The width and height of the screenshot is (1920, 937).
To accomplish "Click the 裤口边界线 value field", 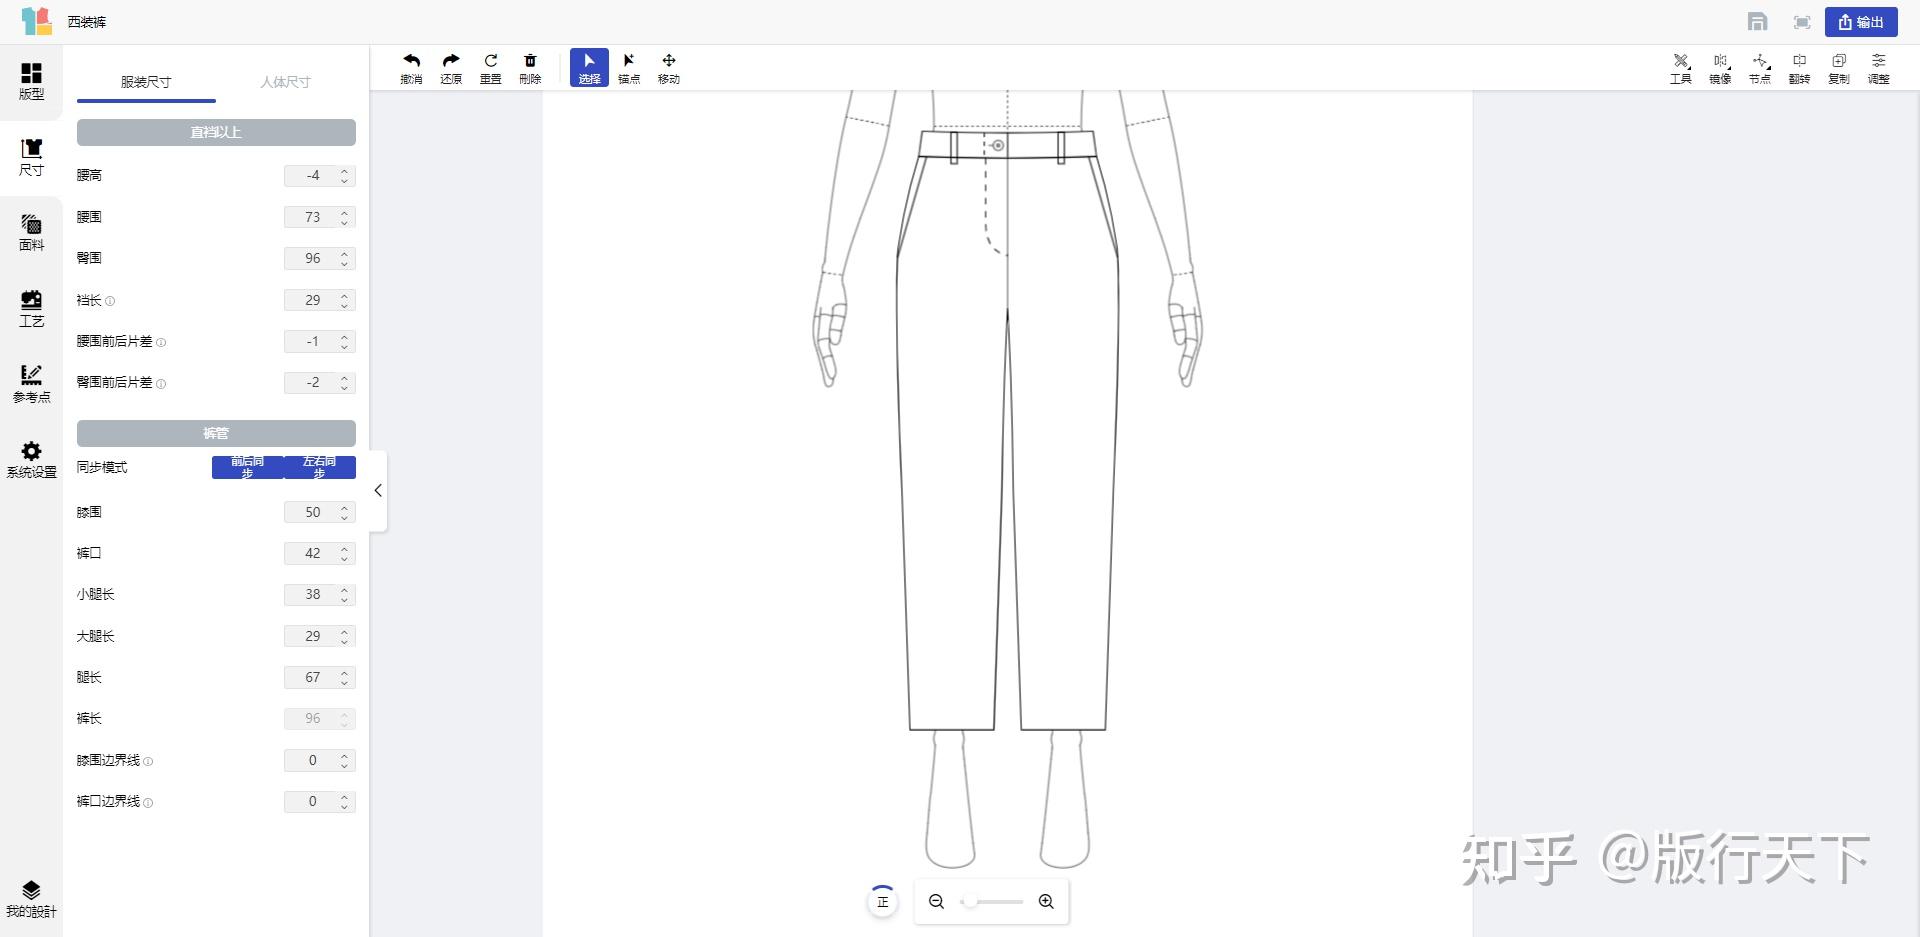I will (320, 802).
